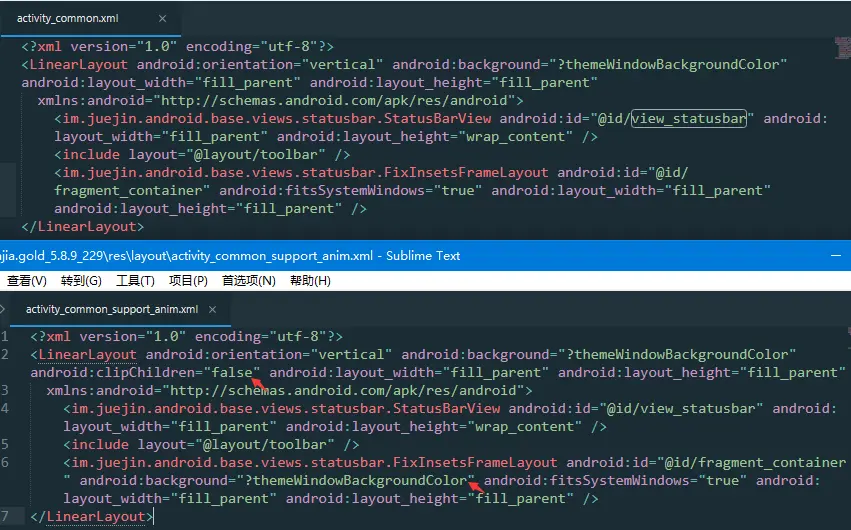Click @id/fragment_container in the lower editor
Screen dimensions: 851x530
755,462
